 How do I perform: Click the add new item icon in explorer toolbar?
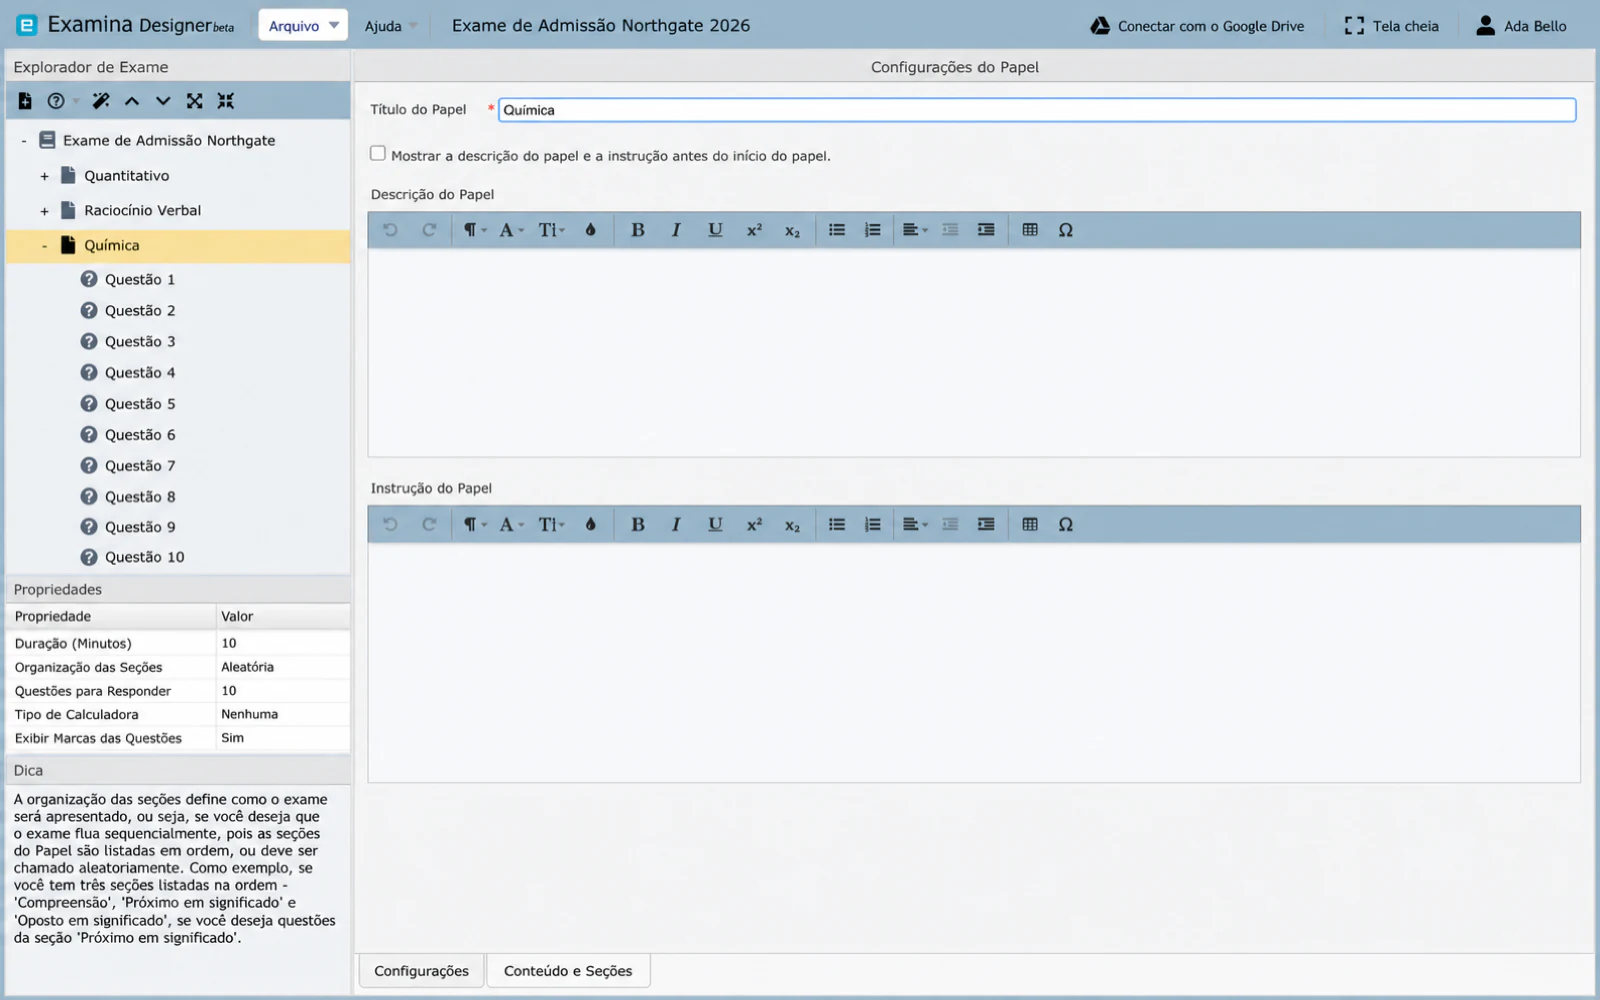coord(25,101)
